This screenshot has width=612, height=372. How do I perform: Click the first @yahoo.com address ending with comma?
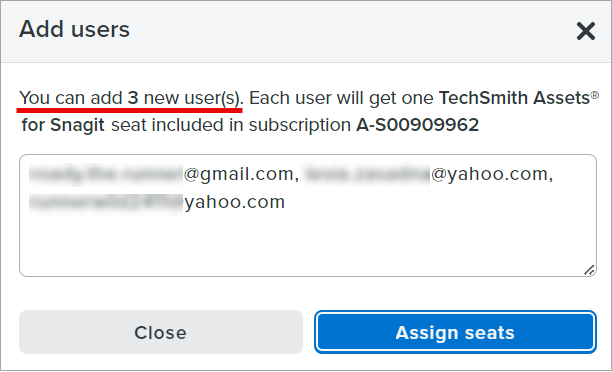pos(491,174)
